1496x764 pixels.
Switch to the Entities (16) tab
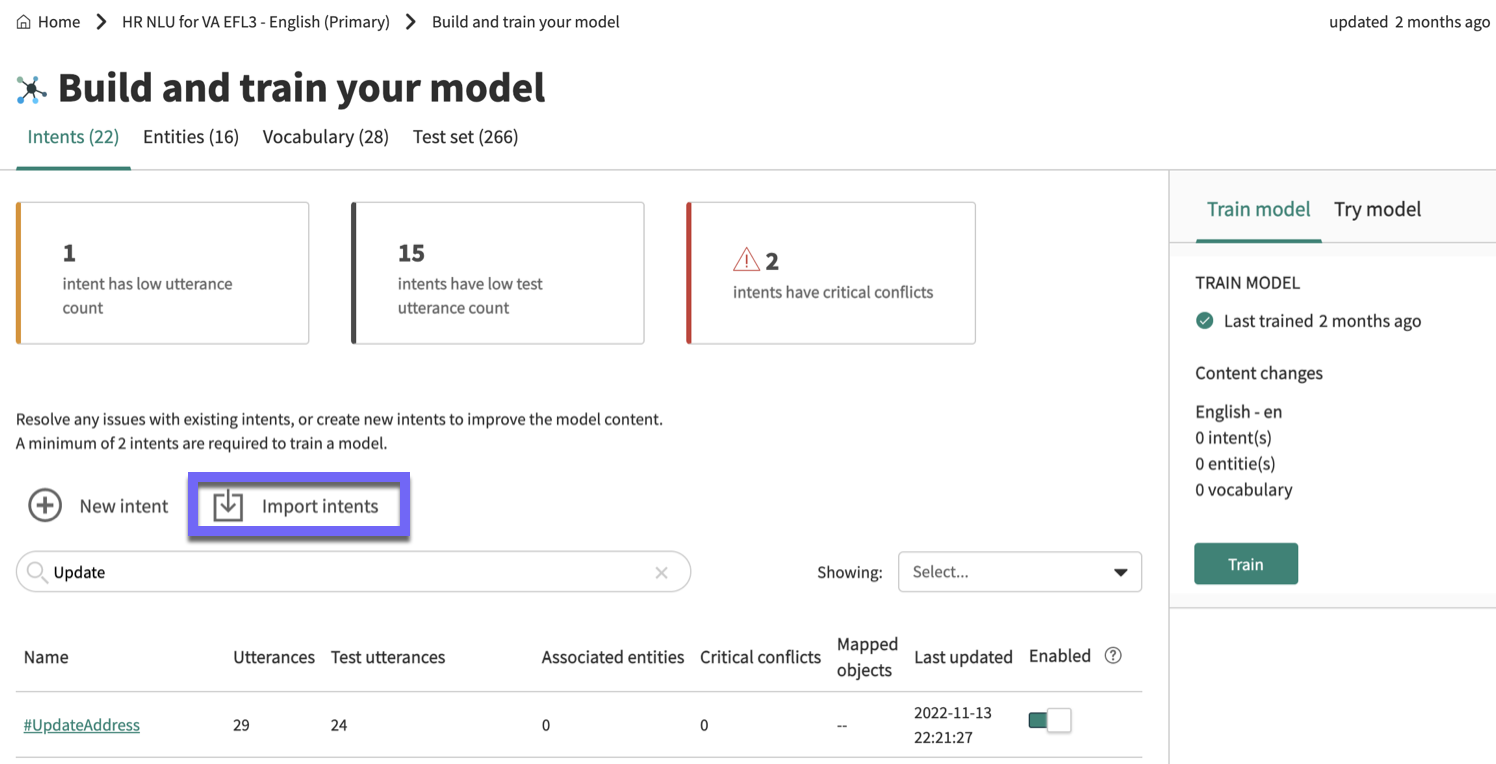point(191,137)
